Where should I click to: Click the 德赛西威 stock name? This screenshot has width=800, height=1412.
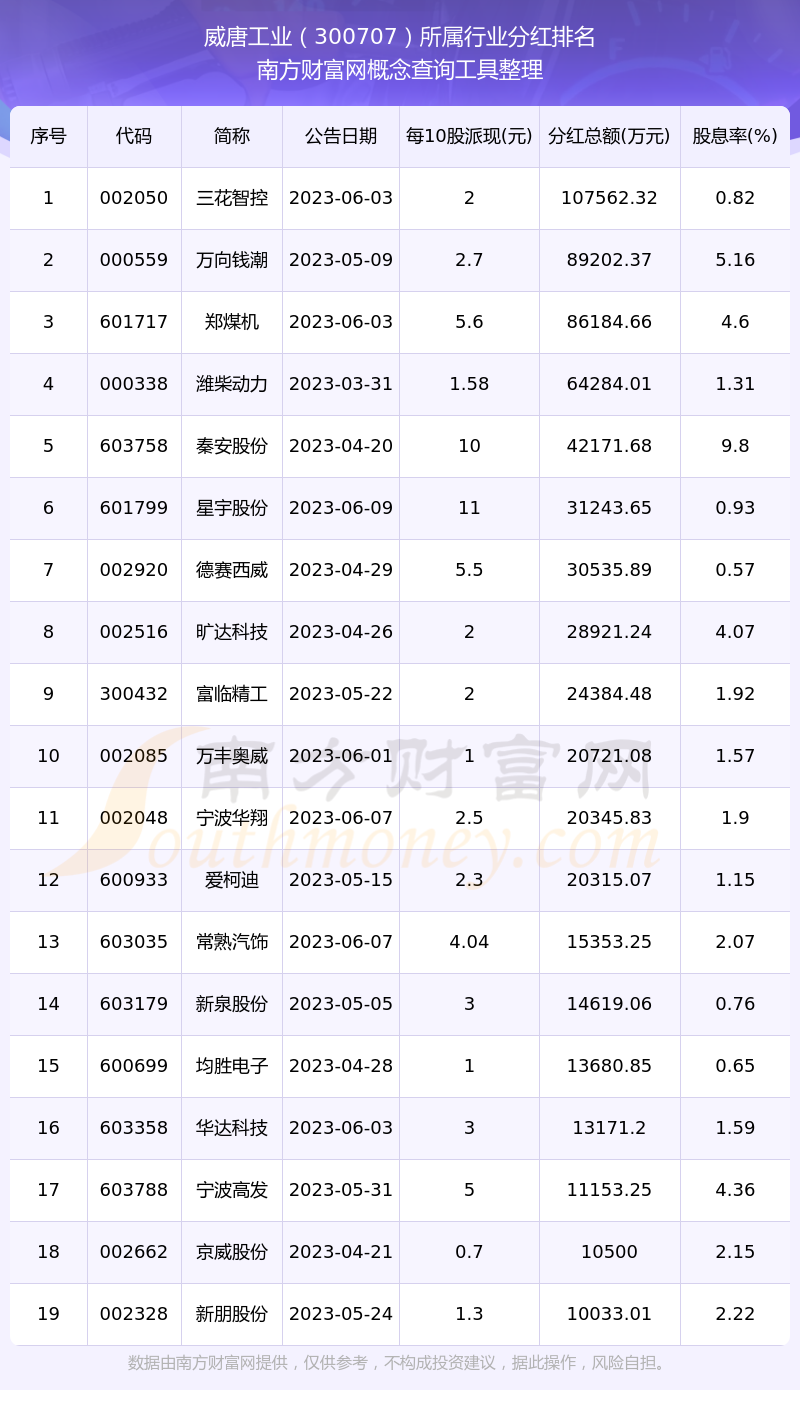pos(232,570)
